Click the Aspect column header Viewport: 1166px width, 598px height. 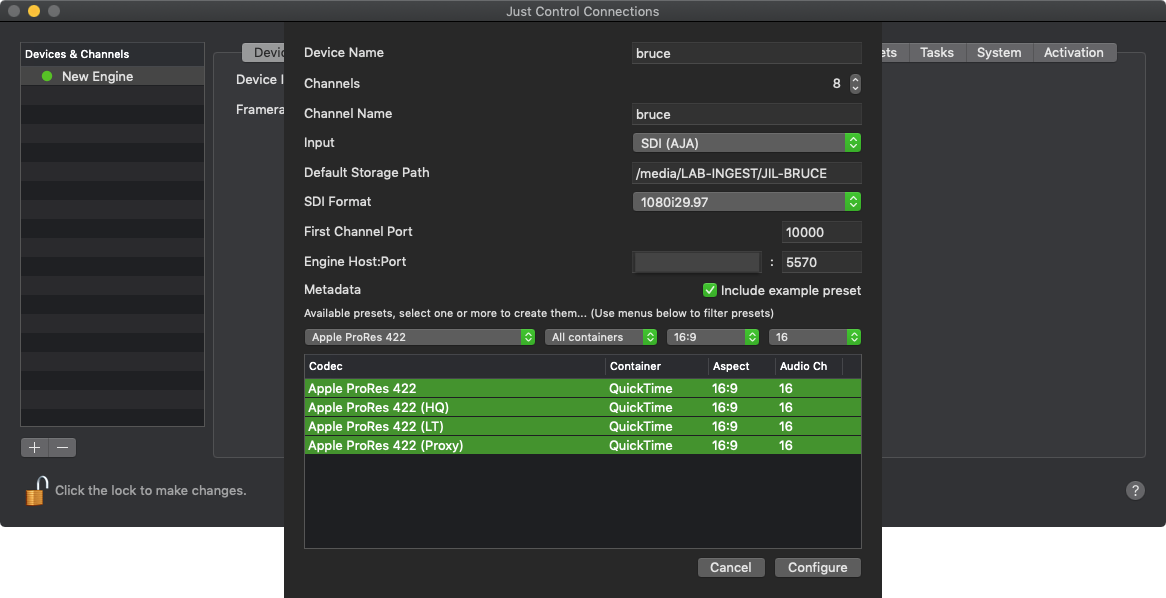pyautogui.click(x=742, y=366)
